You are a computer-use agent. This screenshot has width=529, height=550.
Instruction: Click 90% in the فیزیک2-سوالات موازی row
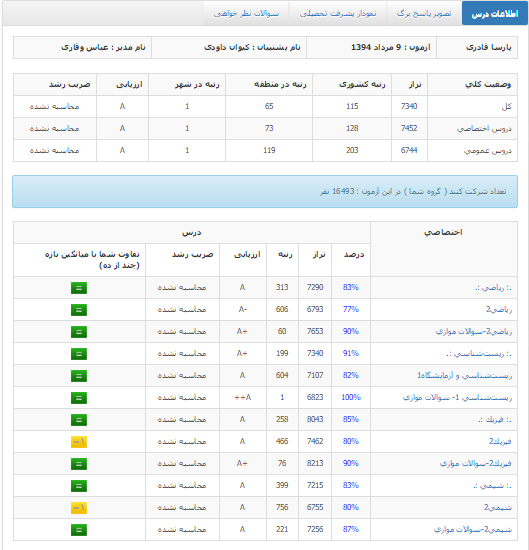(x=351, y=463)
